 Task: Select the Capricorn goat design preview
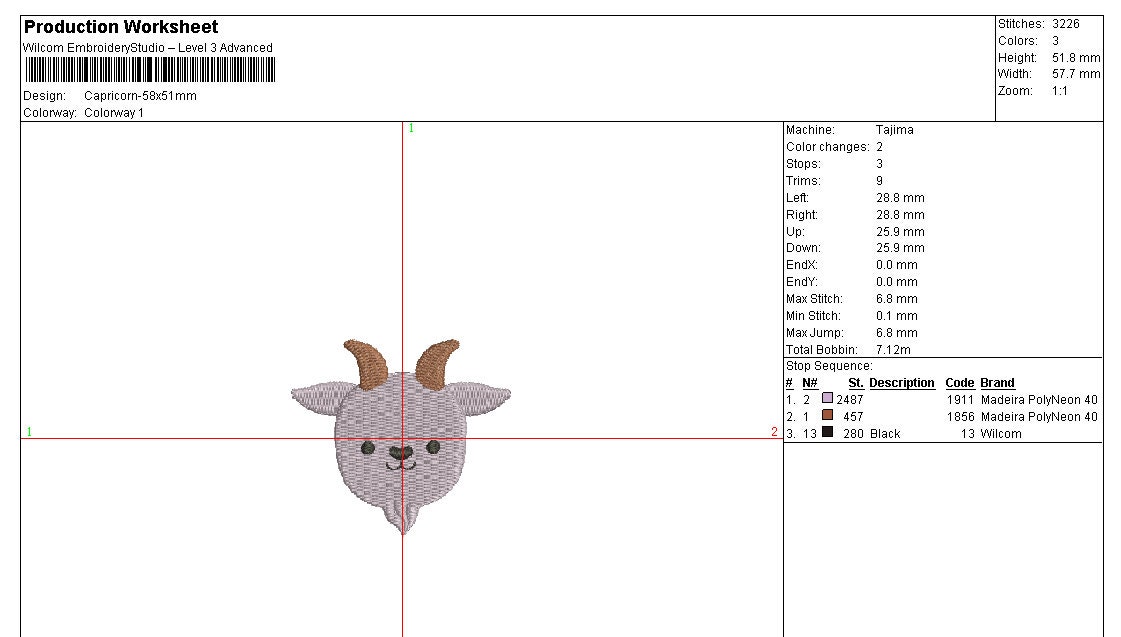pos(400,430)
